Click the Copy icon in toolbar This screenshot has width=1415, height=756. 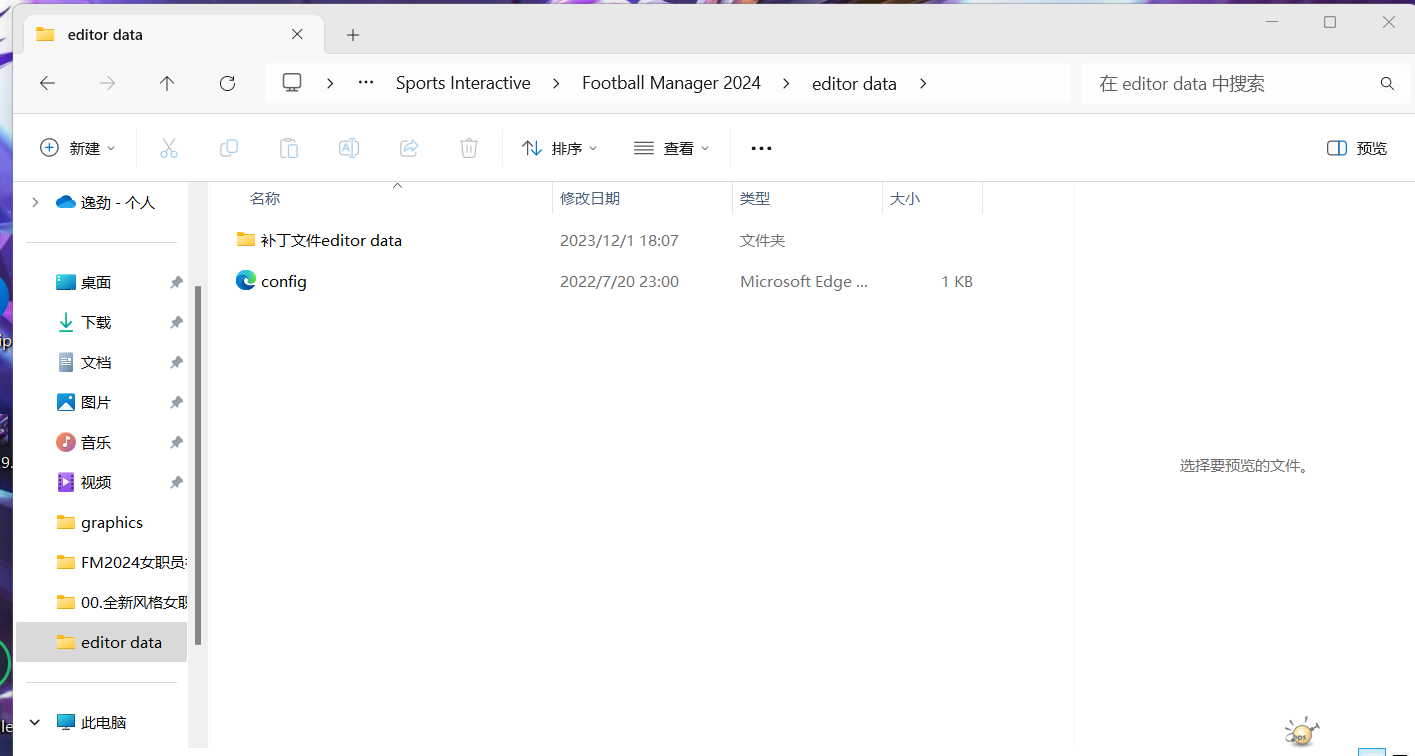click(228, 148)
